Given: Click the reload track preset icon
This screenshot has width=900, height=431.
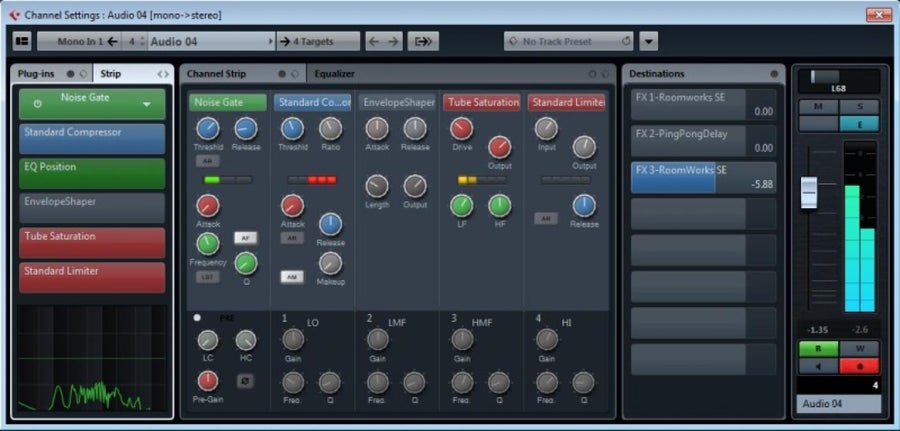Looking at the screenshot, I should click(x=626, y=41).
